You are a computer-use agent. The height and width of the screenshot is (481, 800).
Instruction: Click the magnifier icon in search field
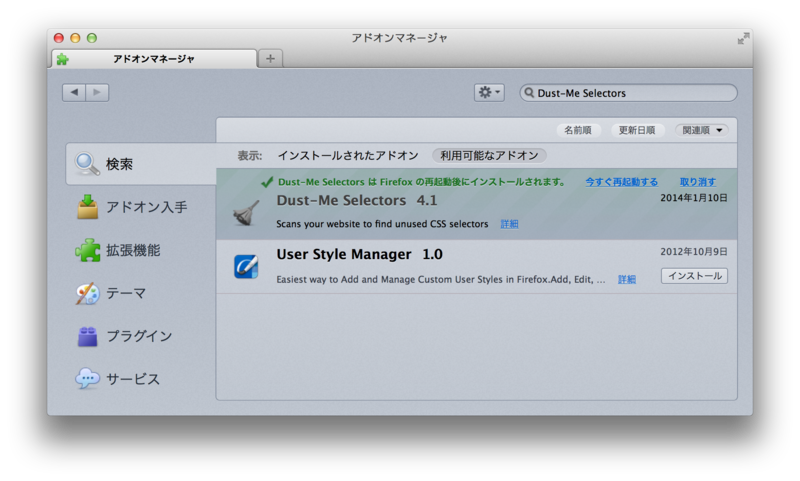tap(529, 92)
